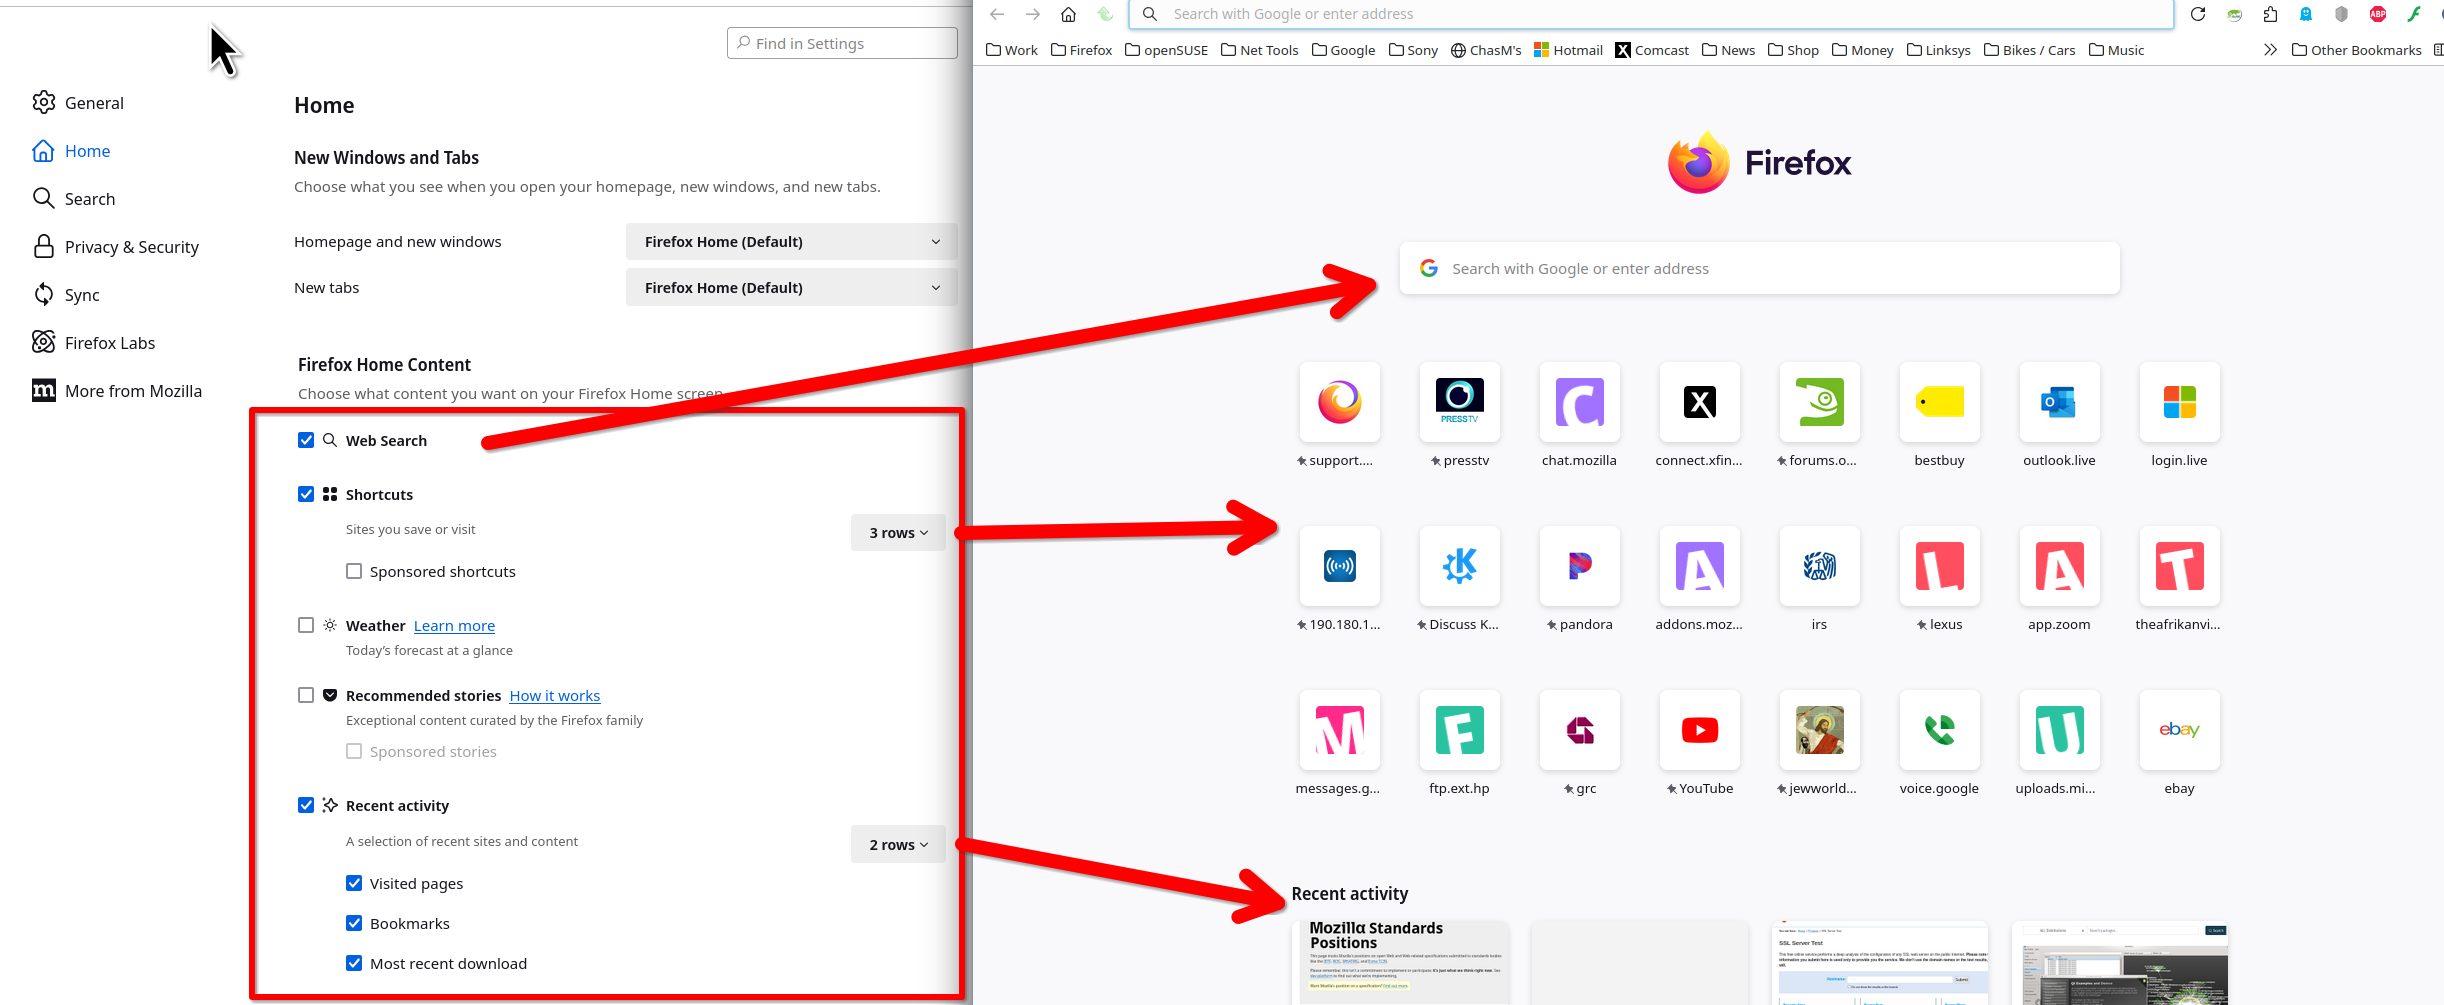Click the Hotmail bookmark

(1568, 50)
